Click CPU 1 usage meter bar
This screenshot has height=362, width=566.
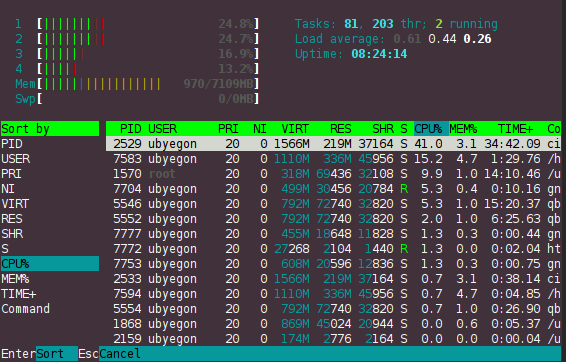coord(148,24)
